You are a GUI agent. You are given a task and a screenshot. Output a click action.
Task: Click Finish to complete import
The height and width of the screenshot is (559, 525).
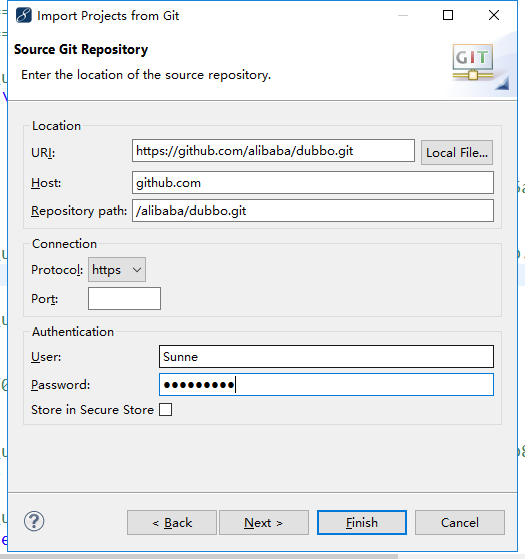pos(362,523)
